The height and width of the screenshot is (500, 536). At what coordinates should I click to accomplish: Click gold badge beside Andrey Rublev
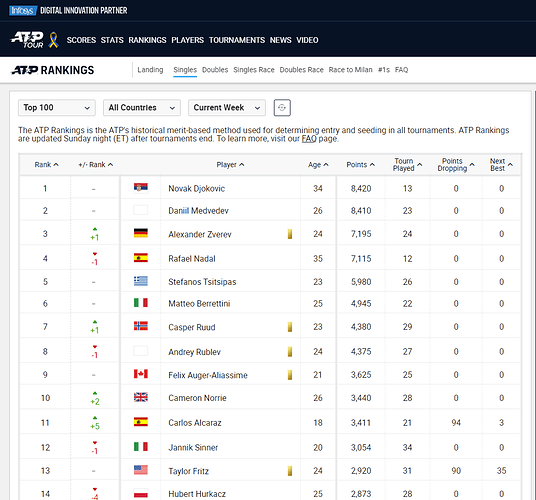(290, 351)
